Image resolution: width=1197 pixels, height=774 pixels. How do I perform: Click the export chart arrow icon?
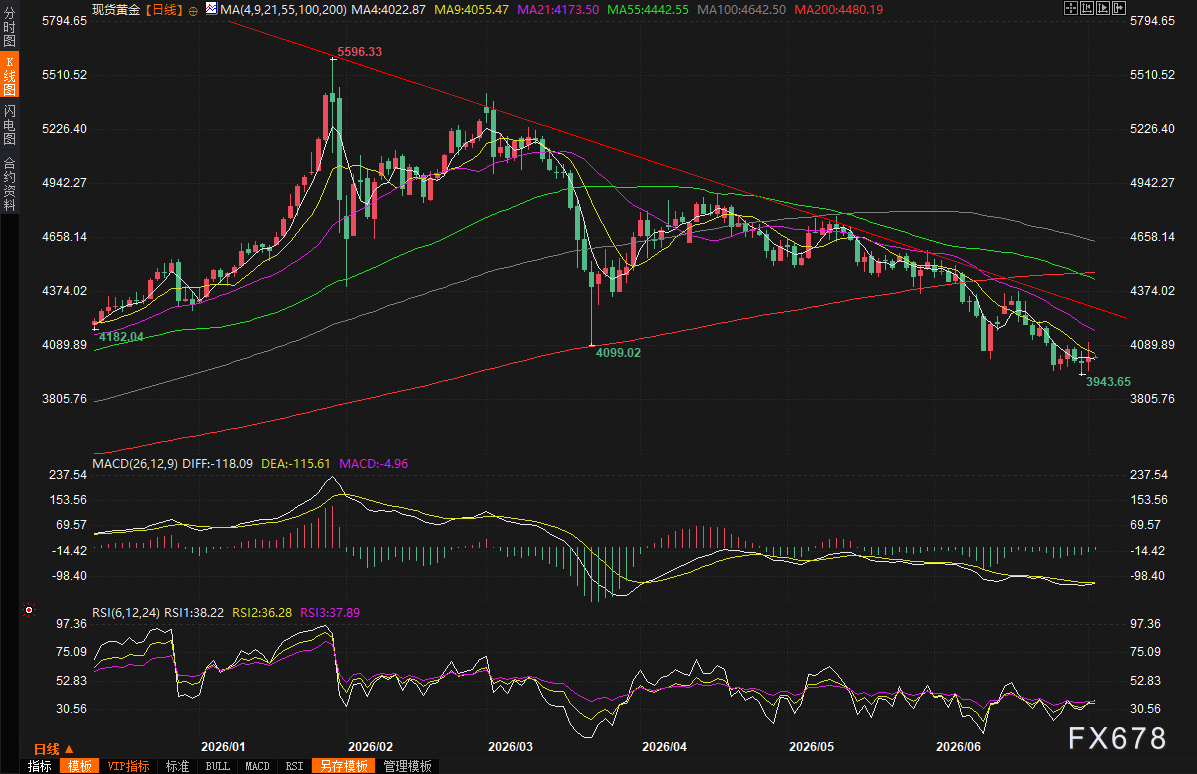click(x=1119, y=8)
